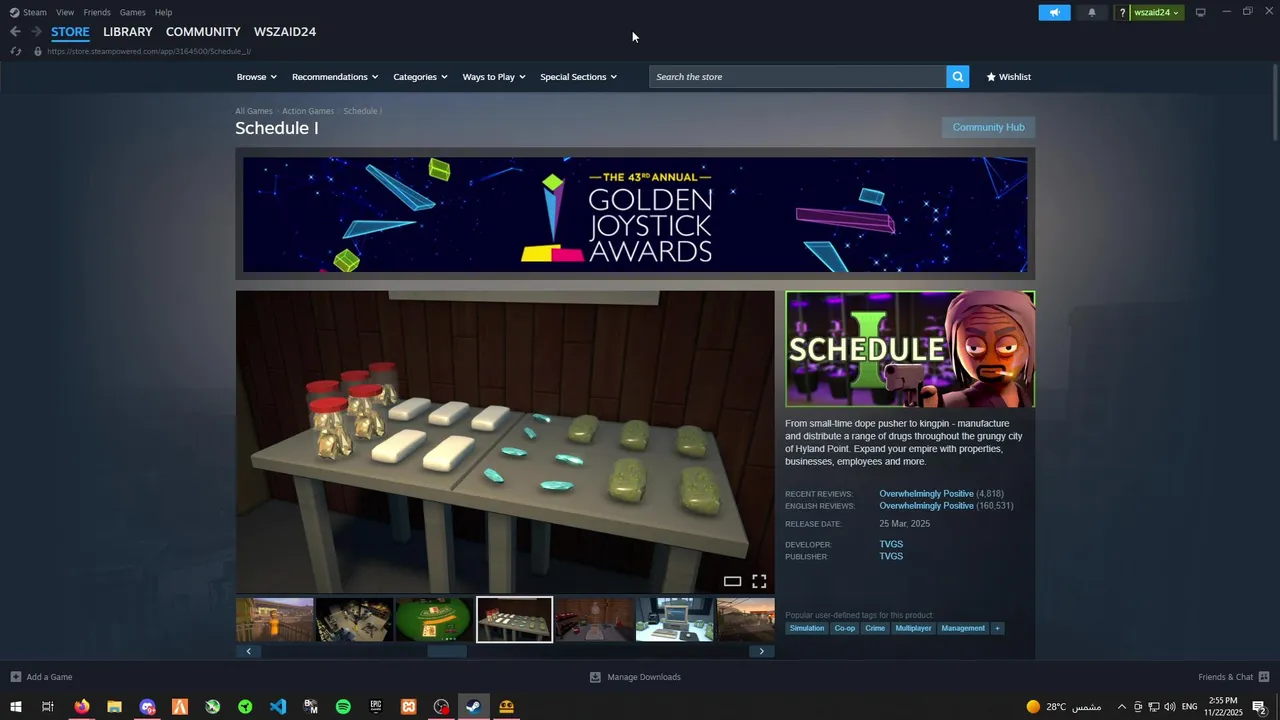Go back with the left arrow
The image size is (1280, 720).
[x=15, y=32]
